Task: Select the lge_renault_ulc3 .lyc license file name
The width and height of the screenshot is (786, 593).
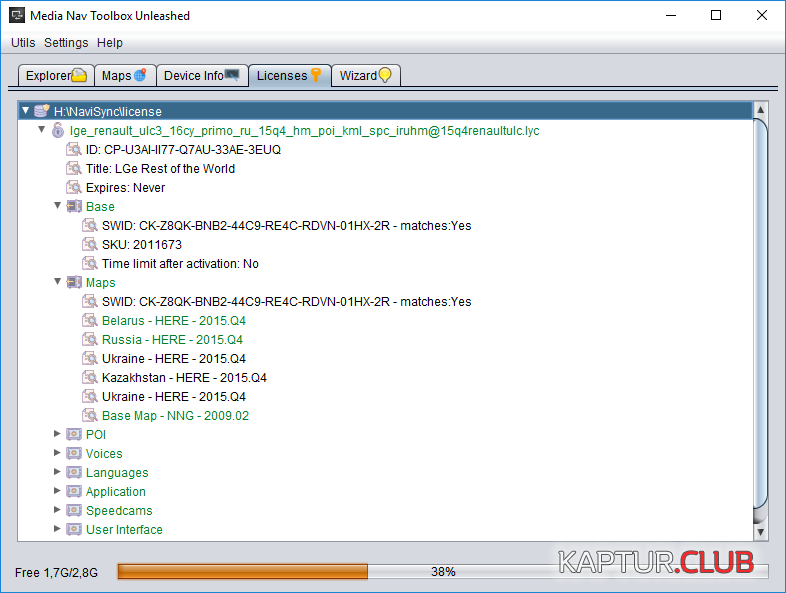Action: tap(304, 131)
